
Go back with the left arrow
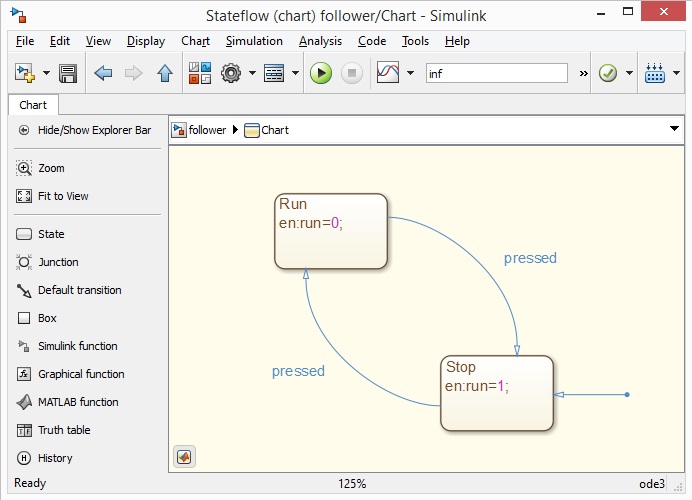coord(103,73)
